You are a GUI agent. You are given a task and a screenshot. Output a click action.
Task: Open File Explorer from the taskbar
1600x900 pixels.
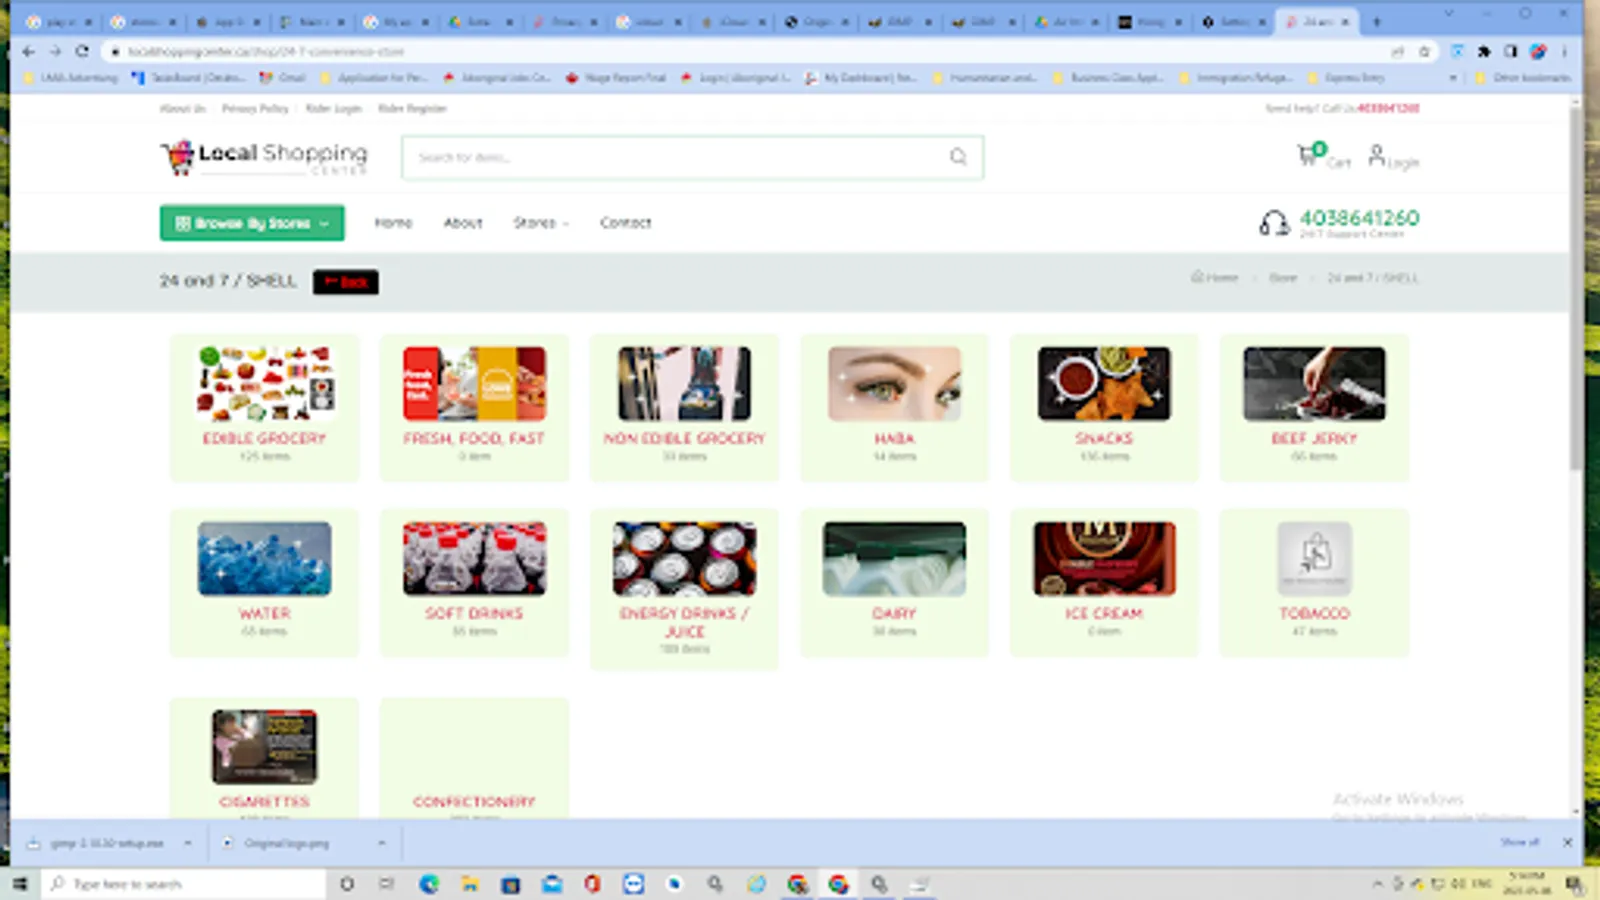[x=470, y=884]
